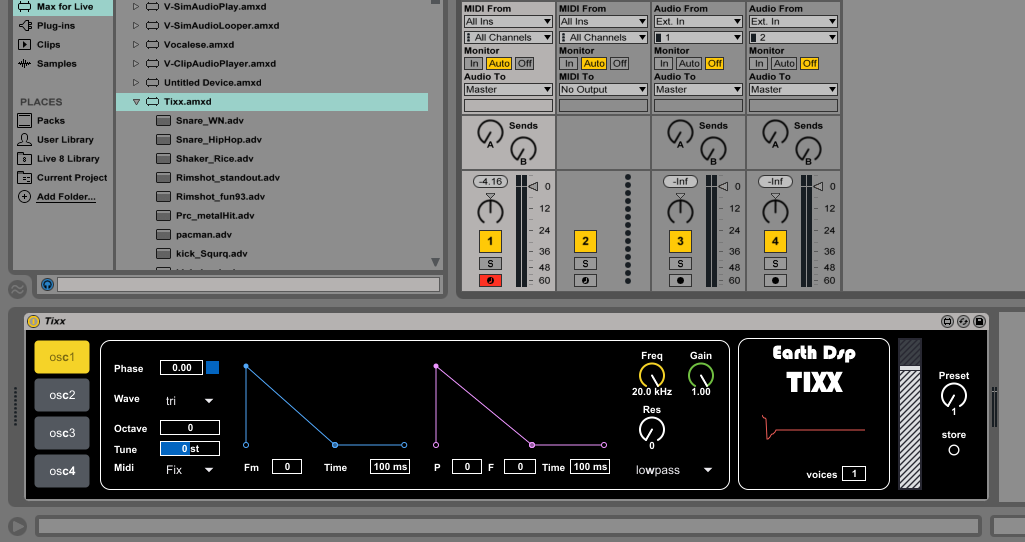Click the voices number field
This screenshot has width=1025, height=542.
point(853,474)
